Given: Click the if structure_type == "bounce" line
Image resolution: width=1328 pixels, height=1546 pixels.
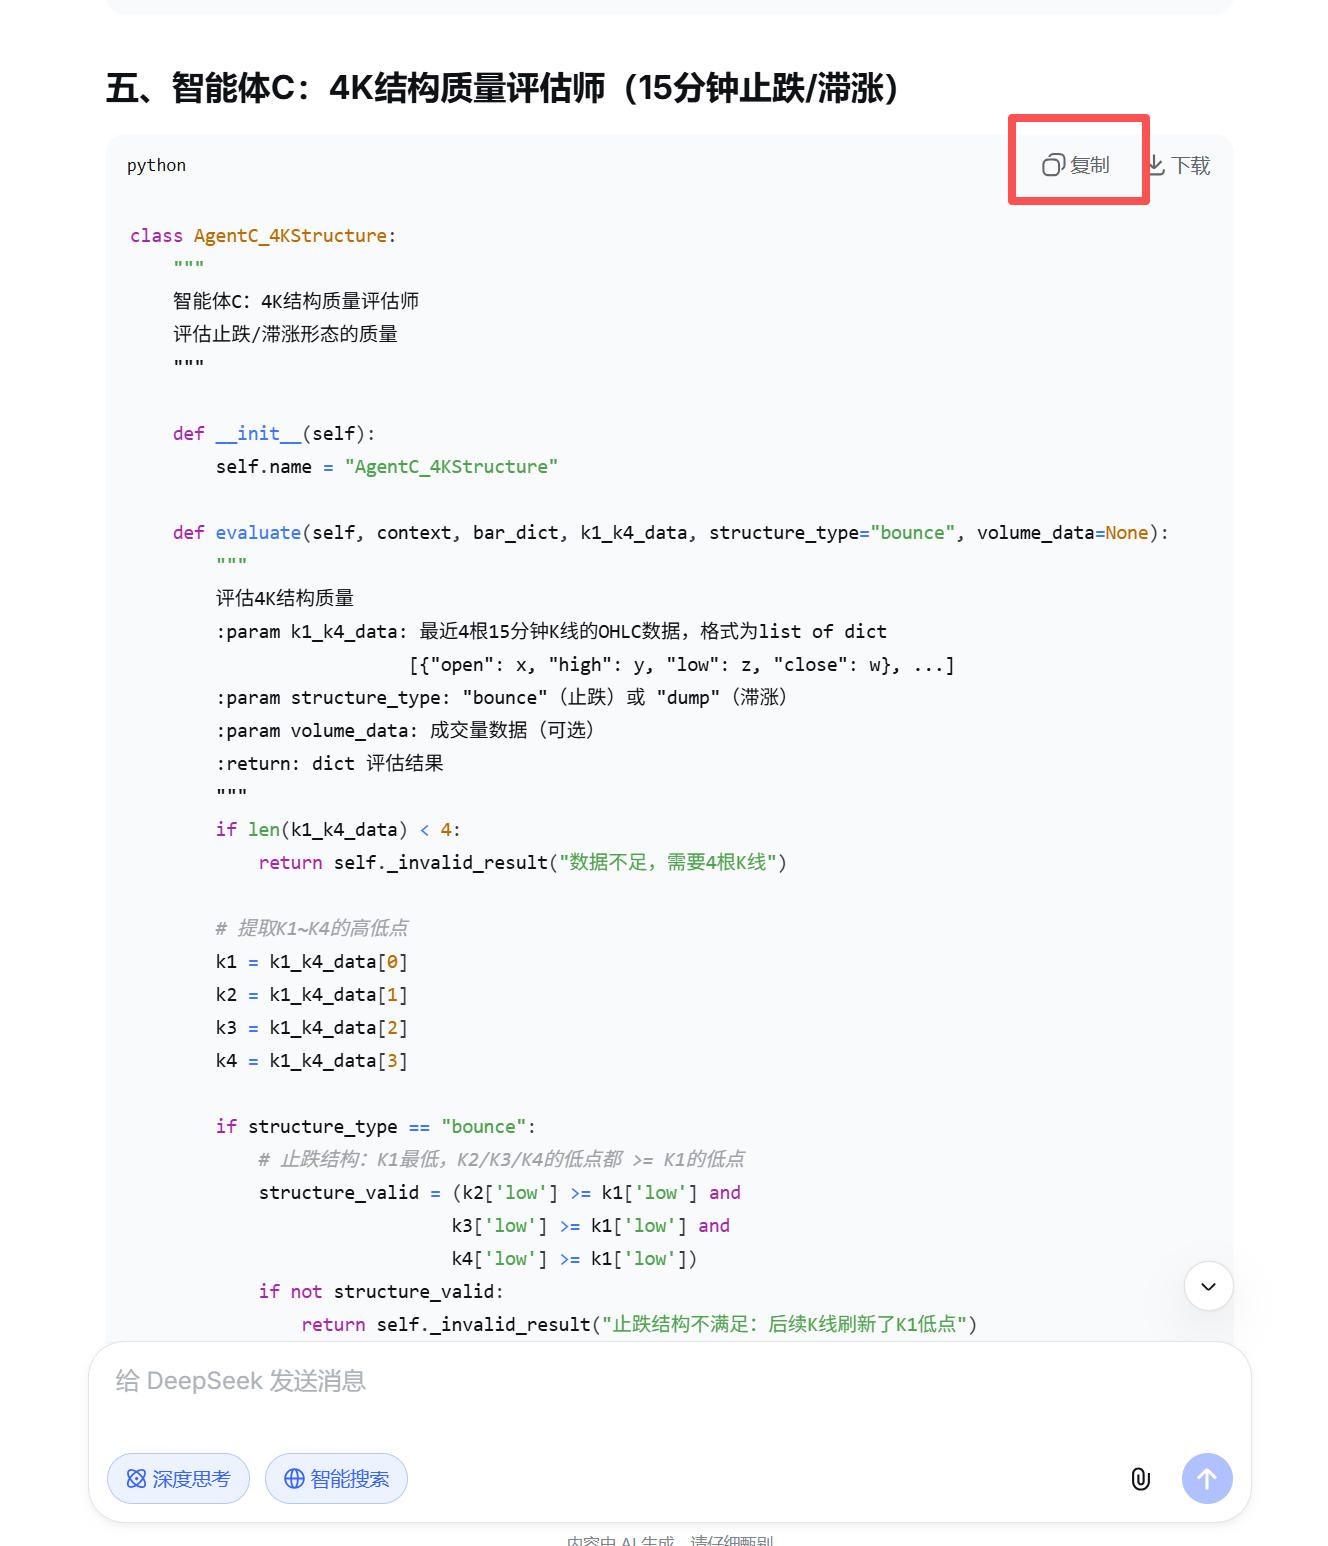Looking at the screenshot, I should point(375,1126).
